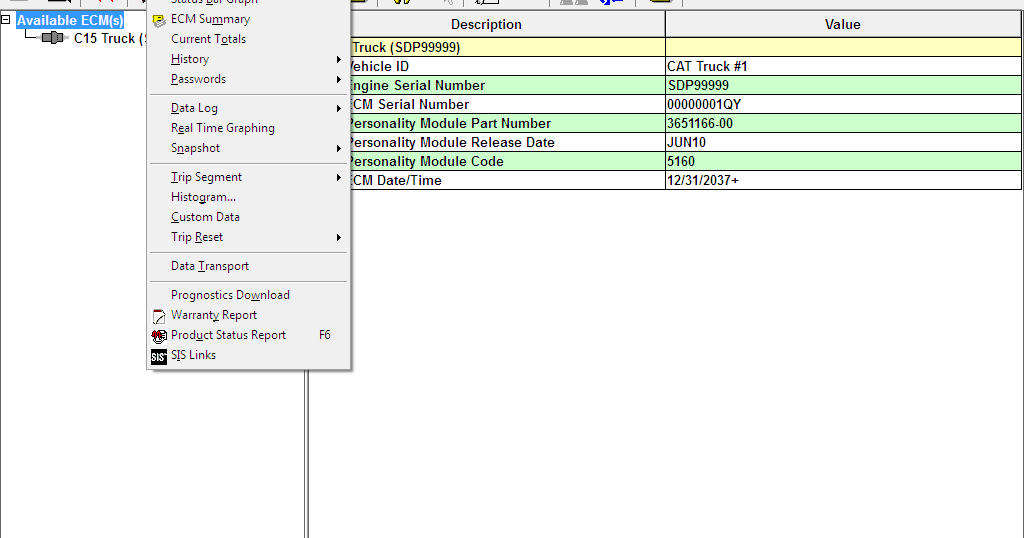The height and width of the screenshot is (538, 1024).
Task: Open the Snapshot submenu
Action: click(x=195, y=148)
